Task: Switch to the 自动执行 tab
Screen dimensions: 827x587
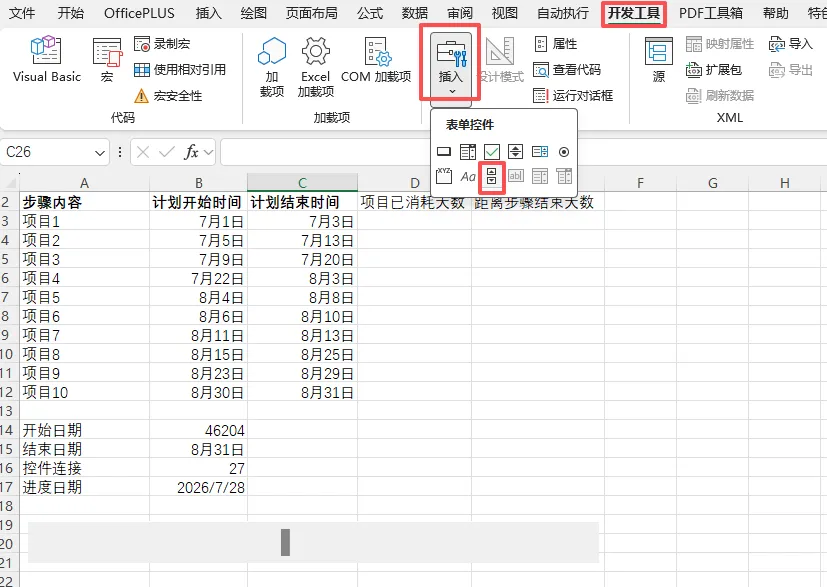Action: pos(563,13)
